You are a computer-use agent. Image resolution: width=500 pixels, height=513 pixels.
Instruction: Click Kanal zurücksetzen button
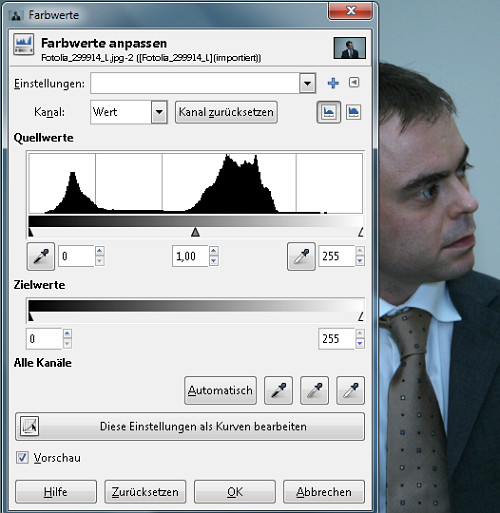(226, 112)
